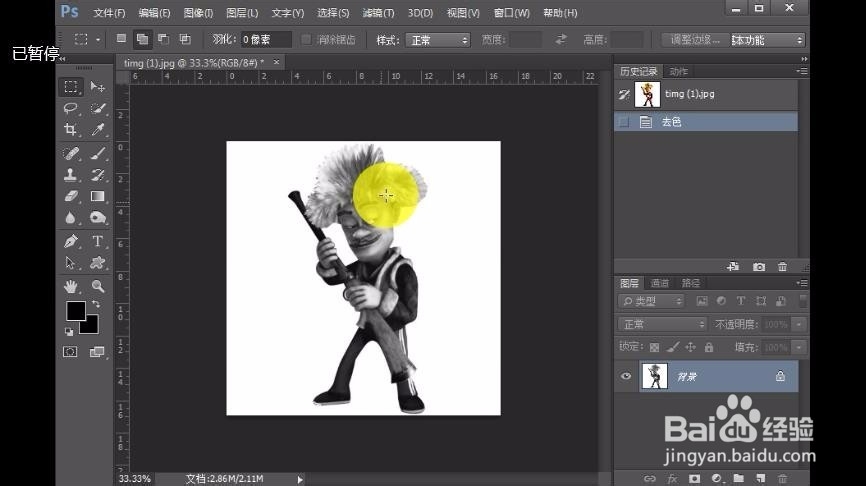Open status bar info arrow

tap(300, 479)
